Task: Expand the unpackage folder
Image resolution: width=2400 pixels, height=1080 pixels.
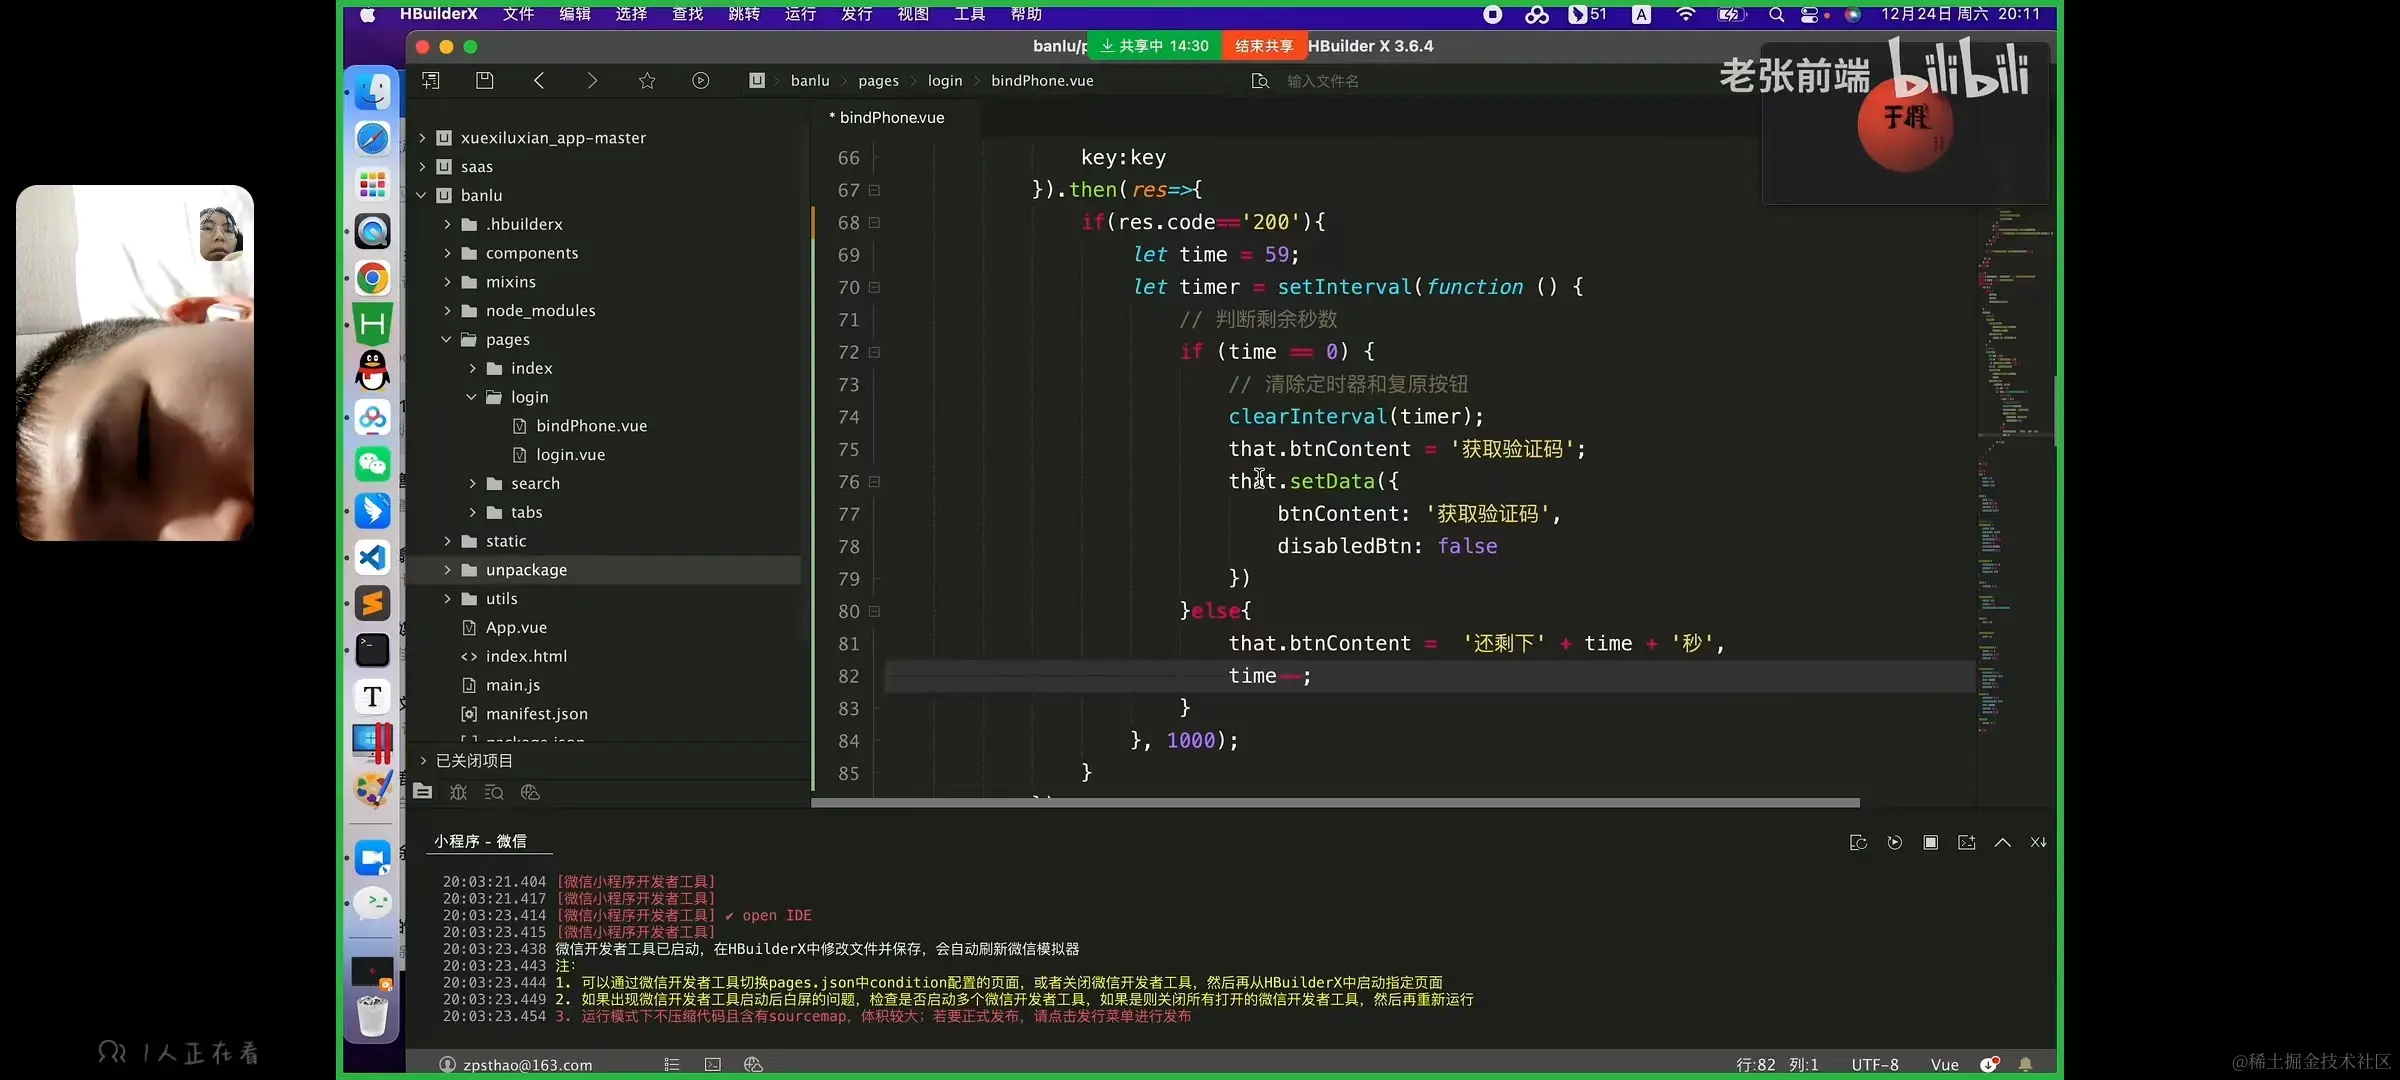Action: coord(447,570)
